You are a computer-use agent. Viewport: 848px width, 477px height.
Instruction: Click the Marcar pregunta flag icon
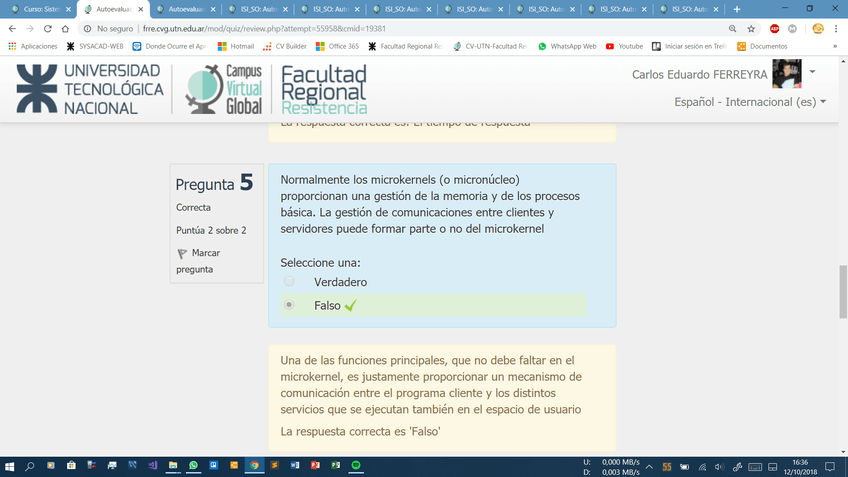coord(181,254)
